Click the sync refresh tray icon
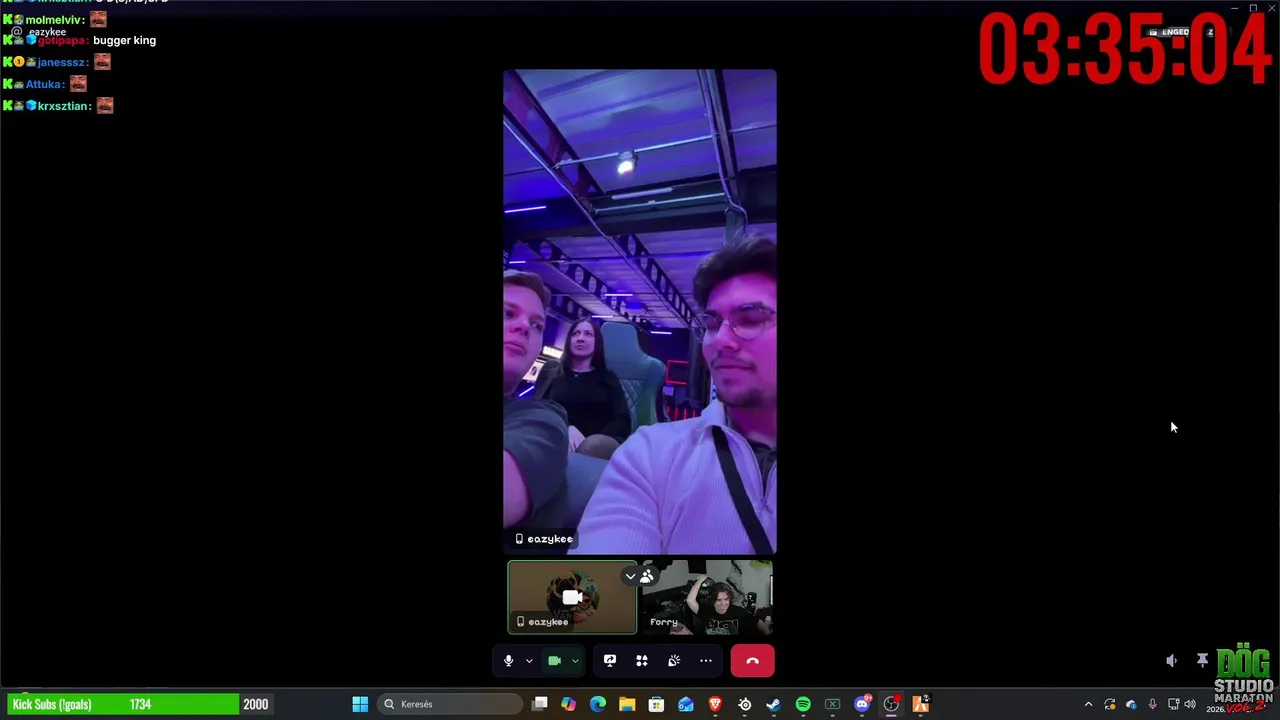 (1110, 704)
